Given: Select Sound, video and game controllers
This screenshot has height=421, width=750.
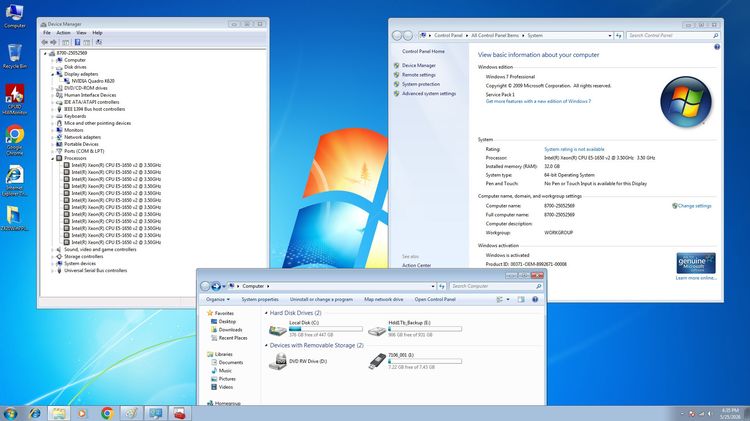Looking at the screenshot, I should (x=100, y=249).
